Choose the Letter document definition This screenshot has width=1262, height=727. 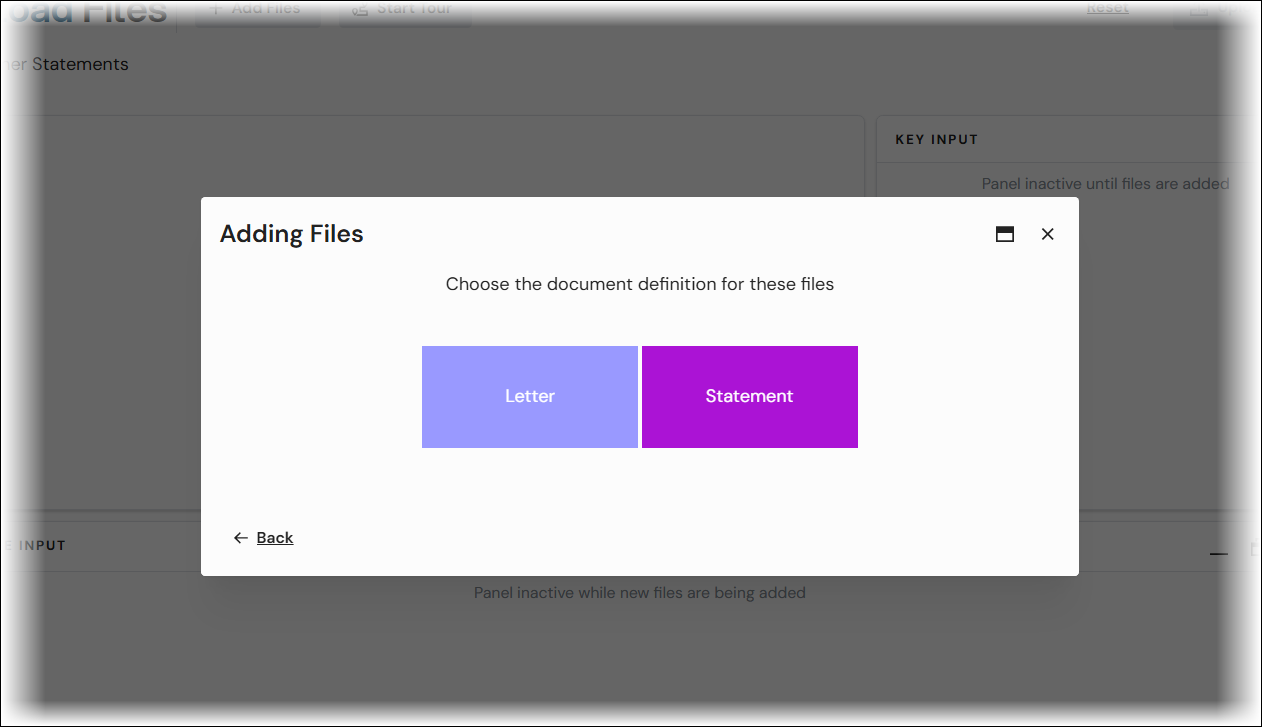[x=529, y=397]
